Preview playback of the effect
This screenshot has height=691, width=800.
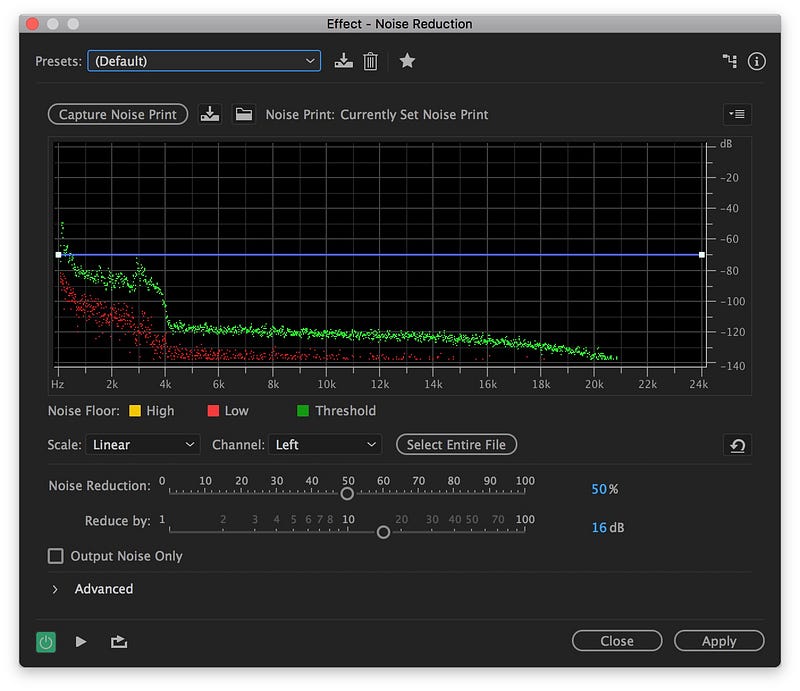pyautogui.click(x=81, y=641)
